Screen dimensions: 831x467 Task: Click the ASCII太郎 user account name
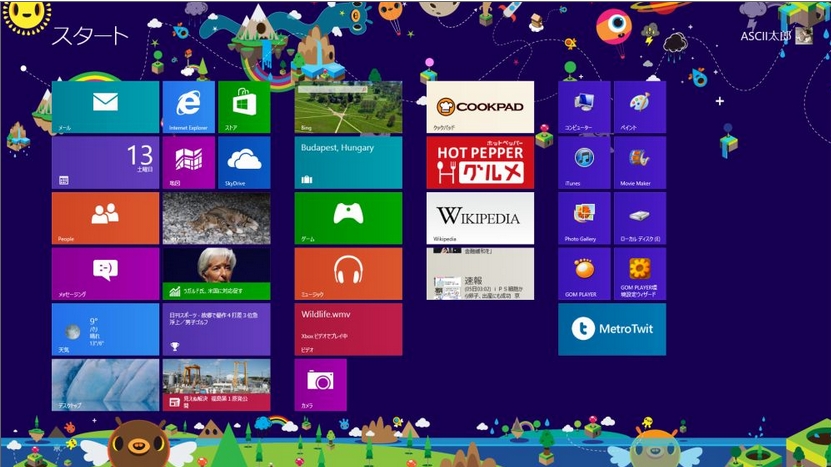pos(766,36)
